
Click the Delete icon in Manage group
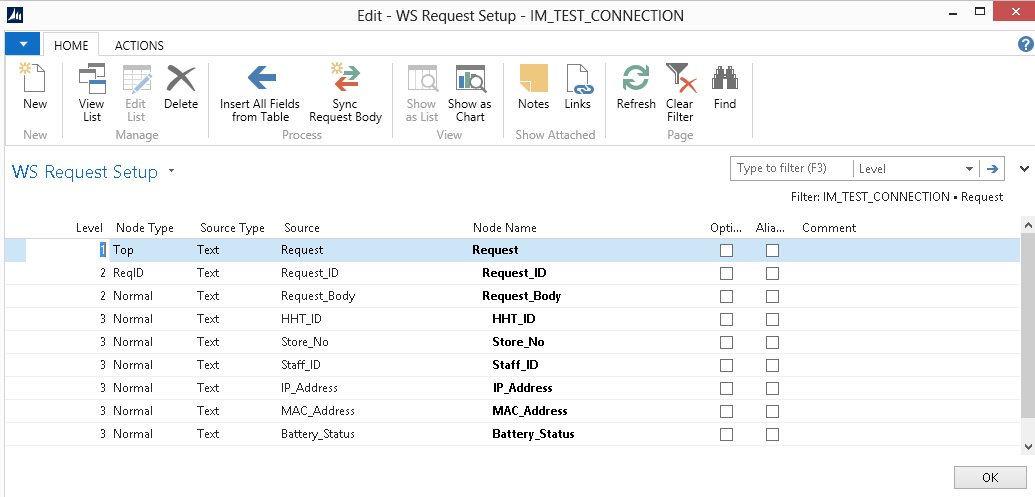point(181,90)
